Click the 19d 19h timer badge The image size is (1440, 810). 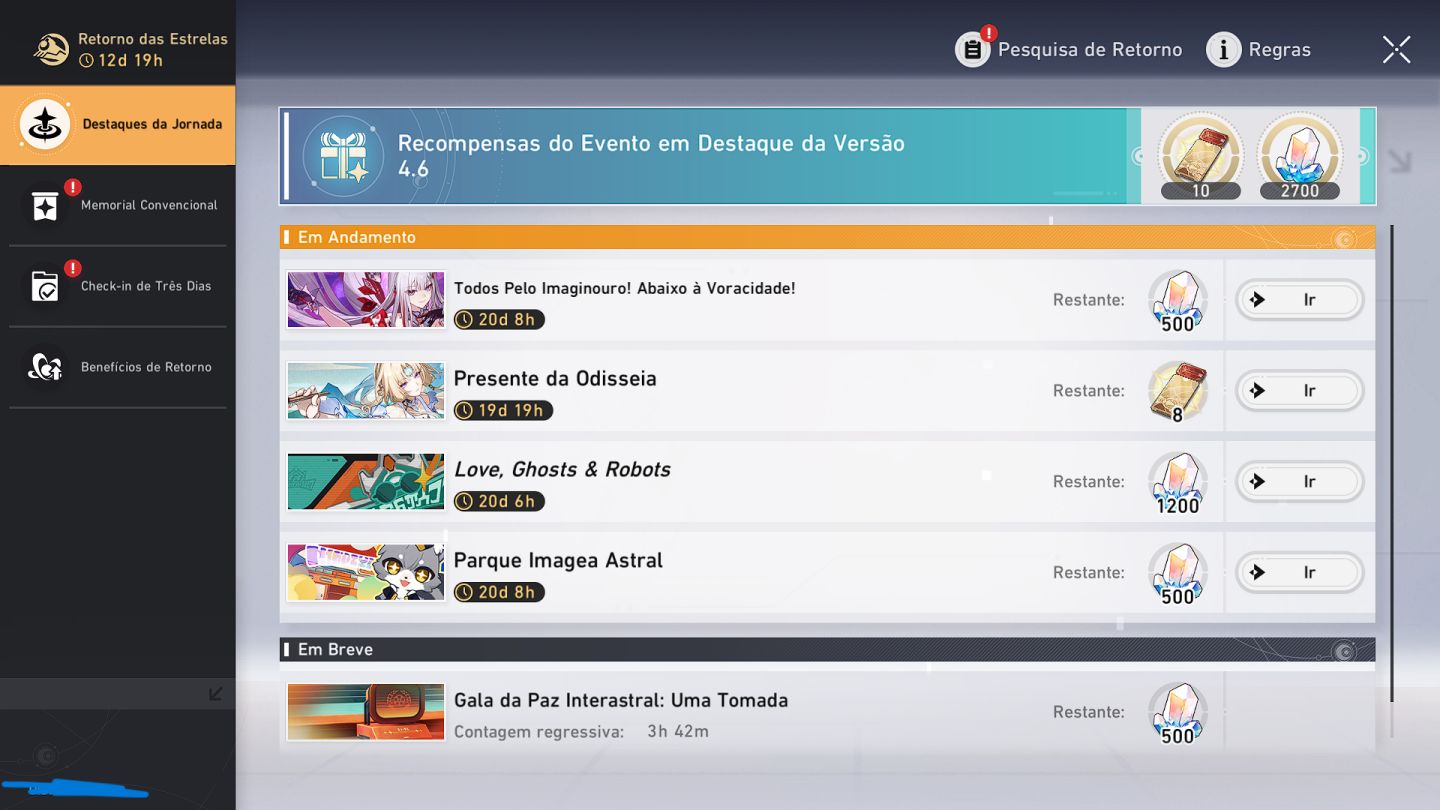point(503,411)
